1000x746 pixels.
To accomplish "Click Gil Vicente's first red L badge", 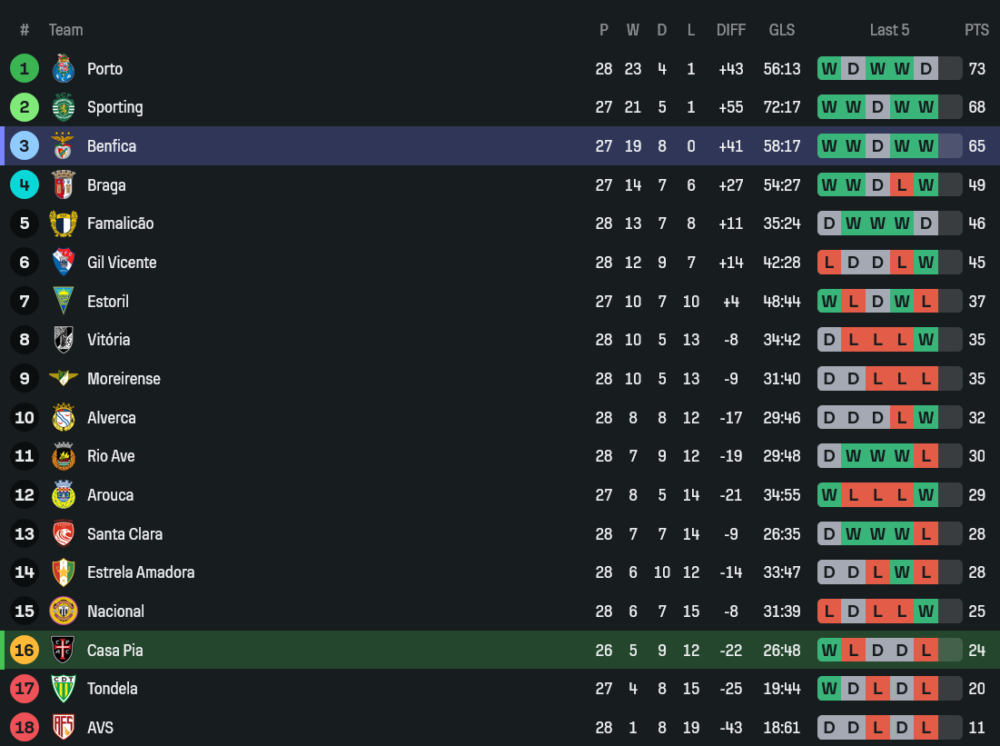I will click(829, 262).
